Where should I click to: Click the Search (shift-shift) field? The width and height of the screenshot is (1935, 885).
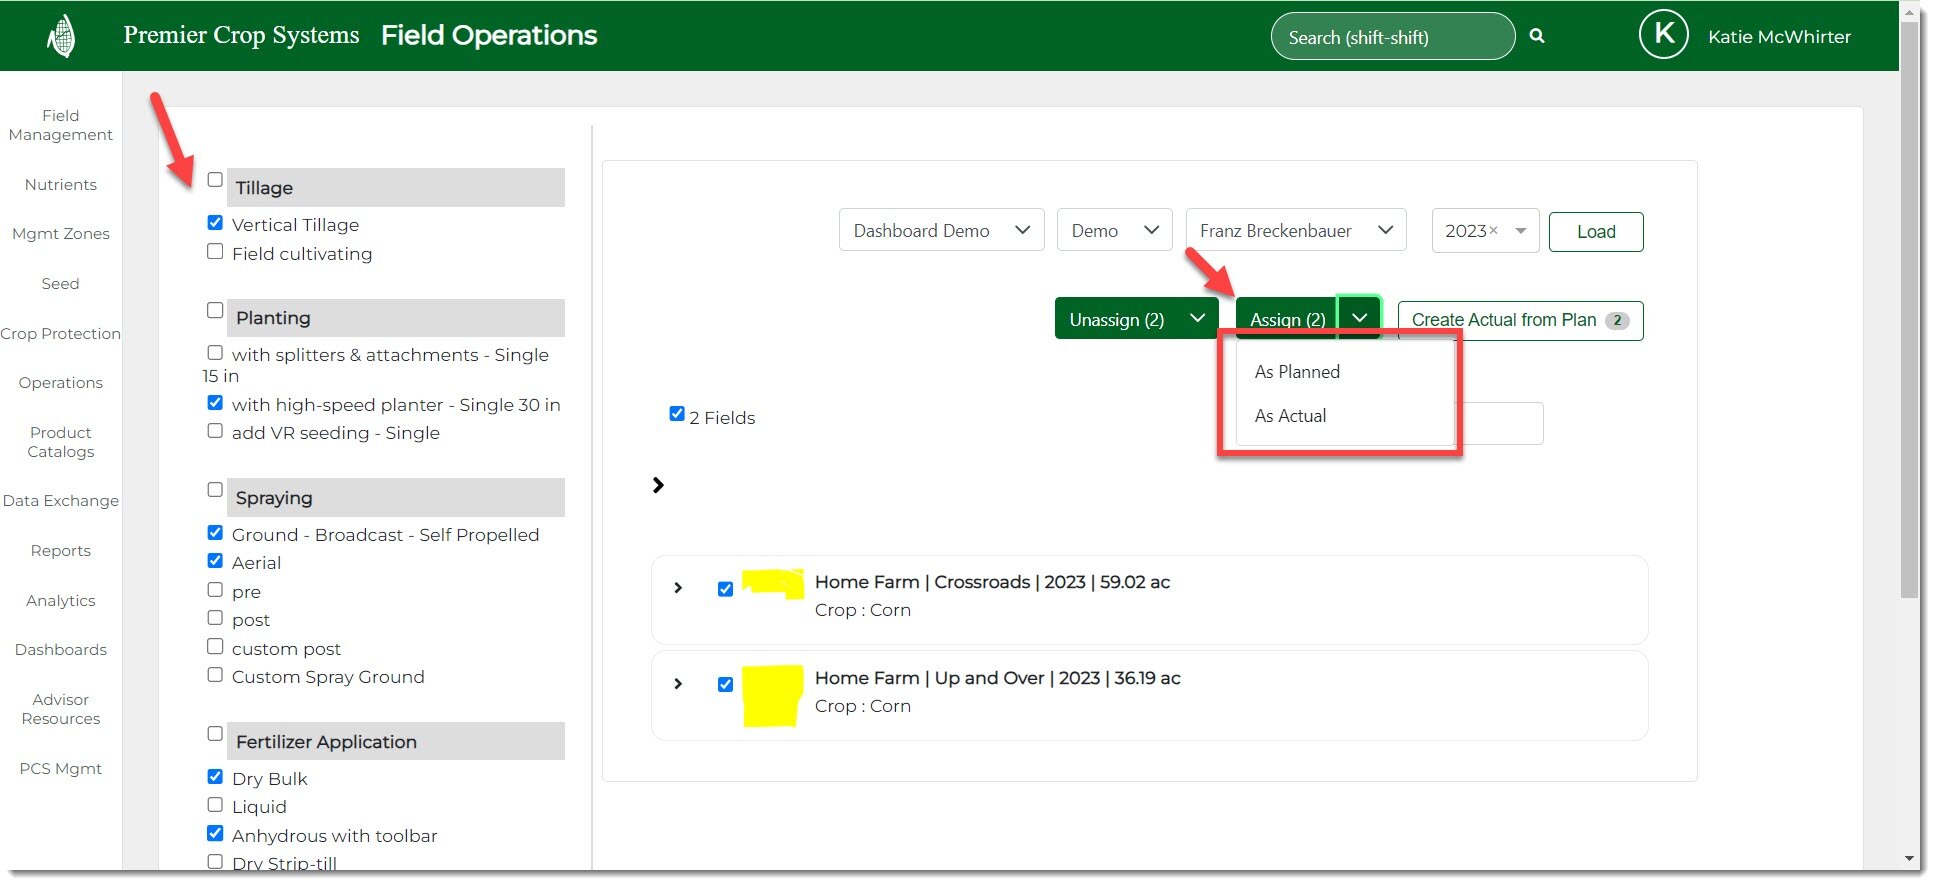tap(1390, 37)
